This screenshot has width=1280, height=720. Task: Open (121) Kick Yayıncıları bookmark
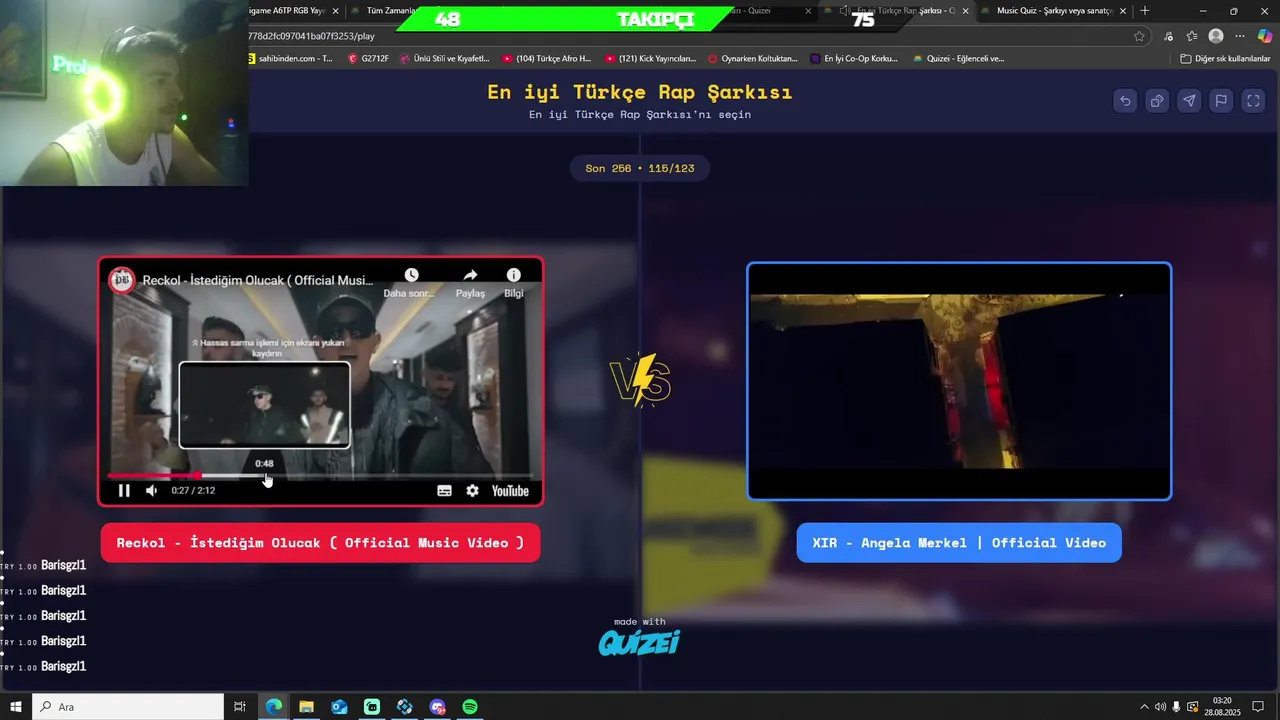pos(650,58)
